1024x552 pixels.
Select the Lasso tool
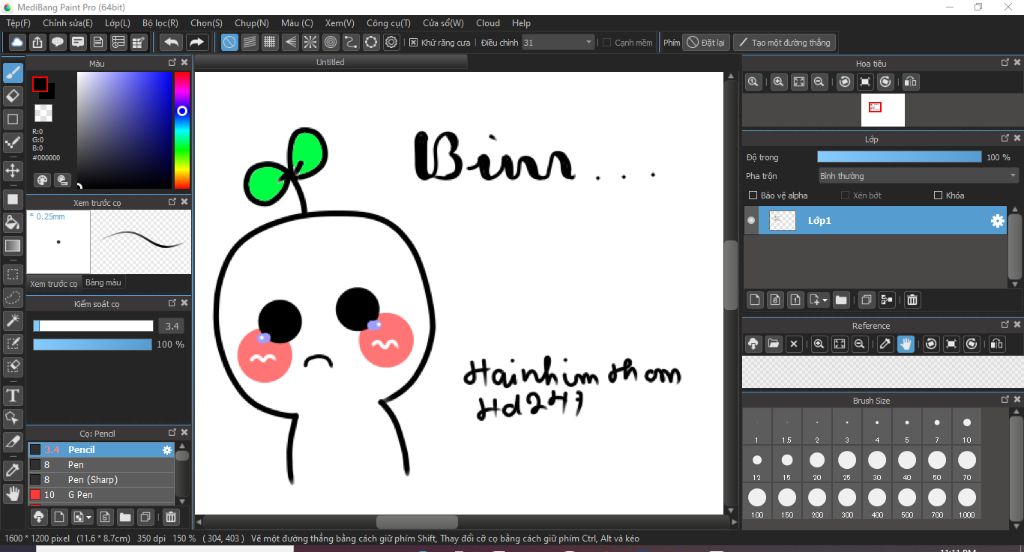click(12, 298)
